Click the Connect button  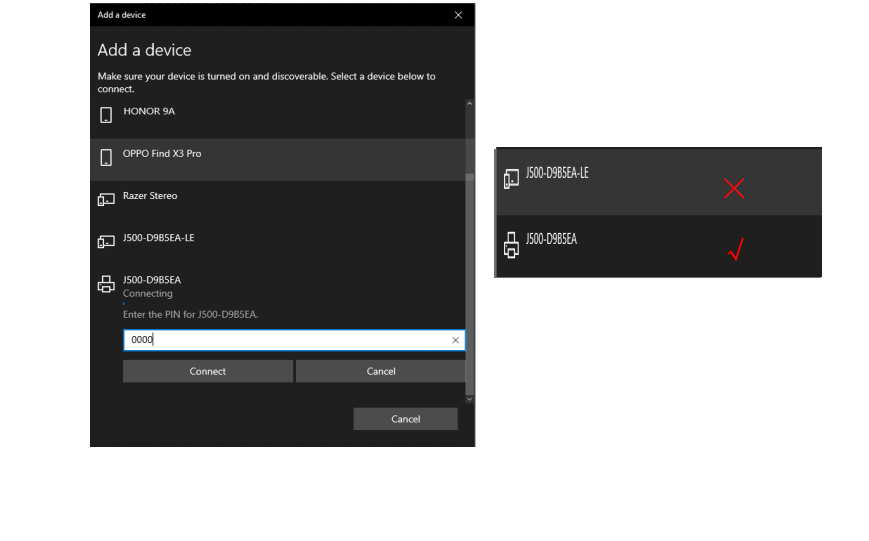coord(208,371)
